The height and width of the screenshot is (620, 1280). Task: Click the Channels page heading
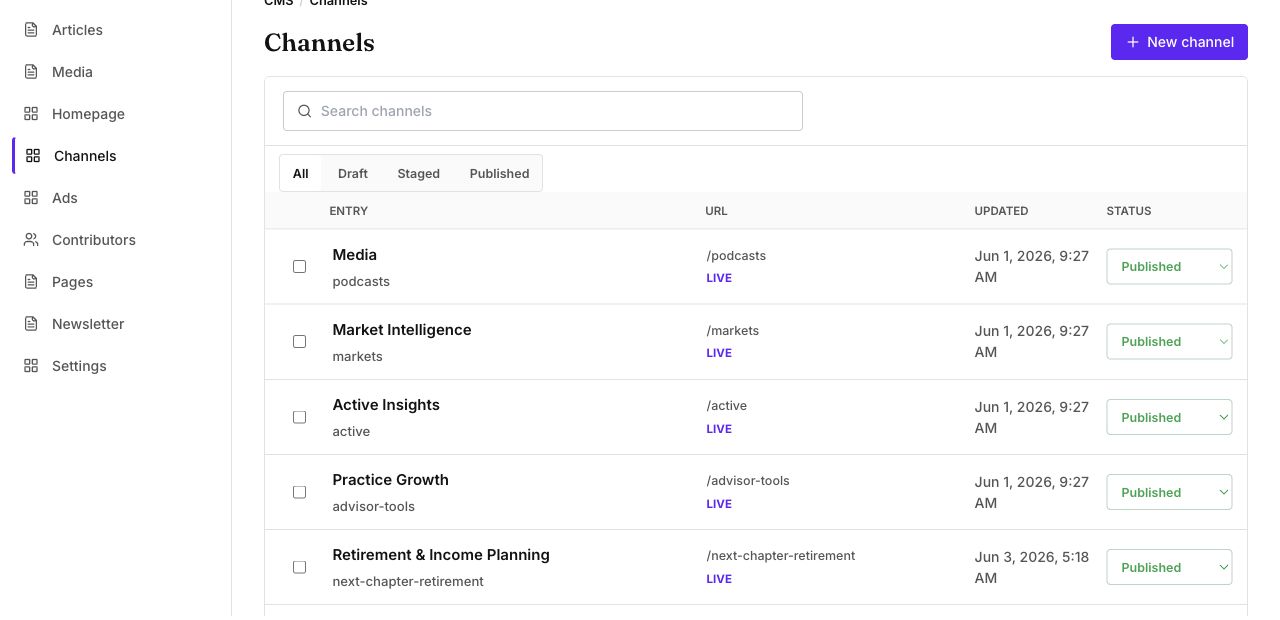[x=319, y=43]
